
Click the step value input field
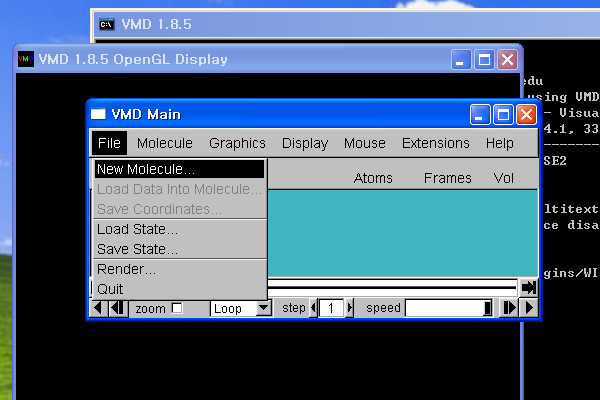(x=331, y=308)
